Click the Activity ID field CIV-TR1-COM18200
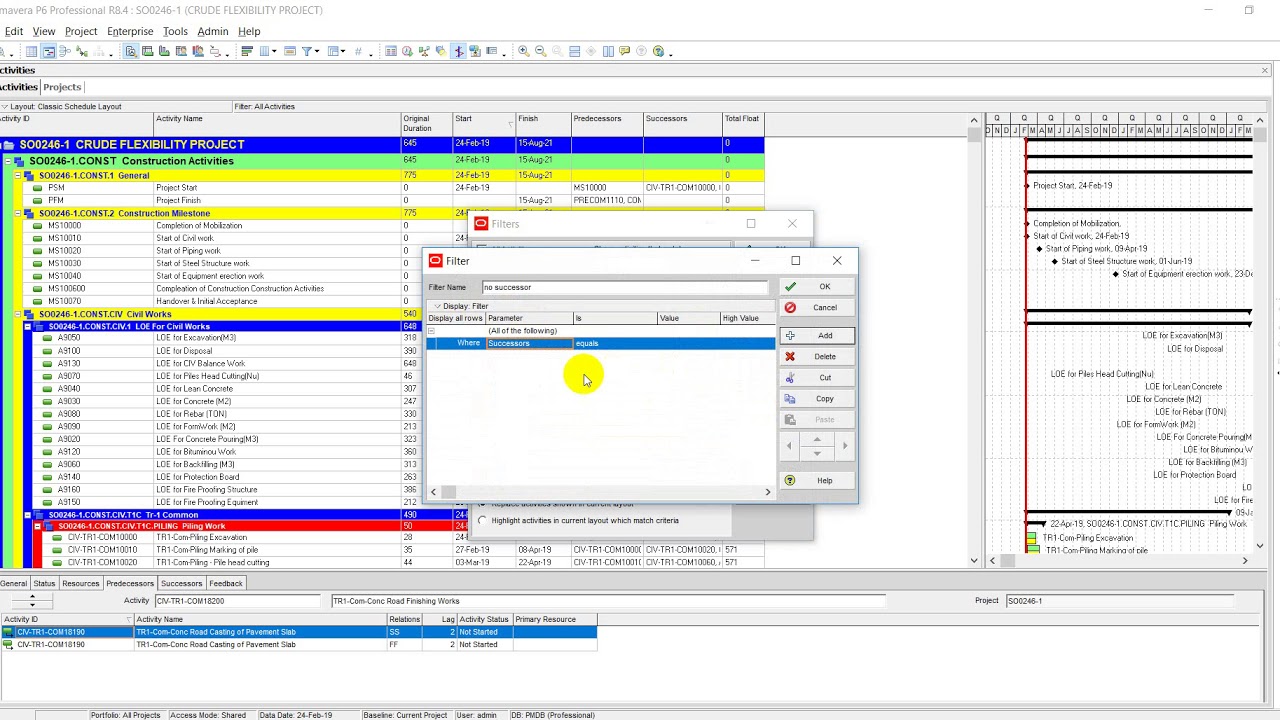Screen dimensions: 1280x720 (x=240, y=601)
